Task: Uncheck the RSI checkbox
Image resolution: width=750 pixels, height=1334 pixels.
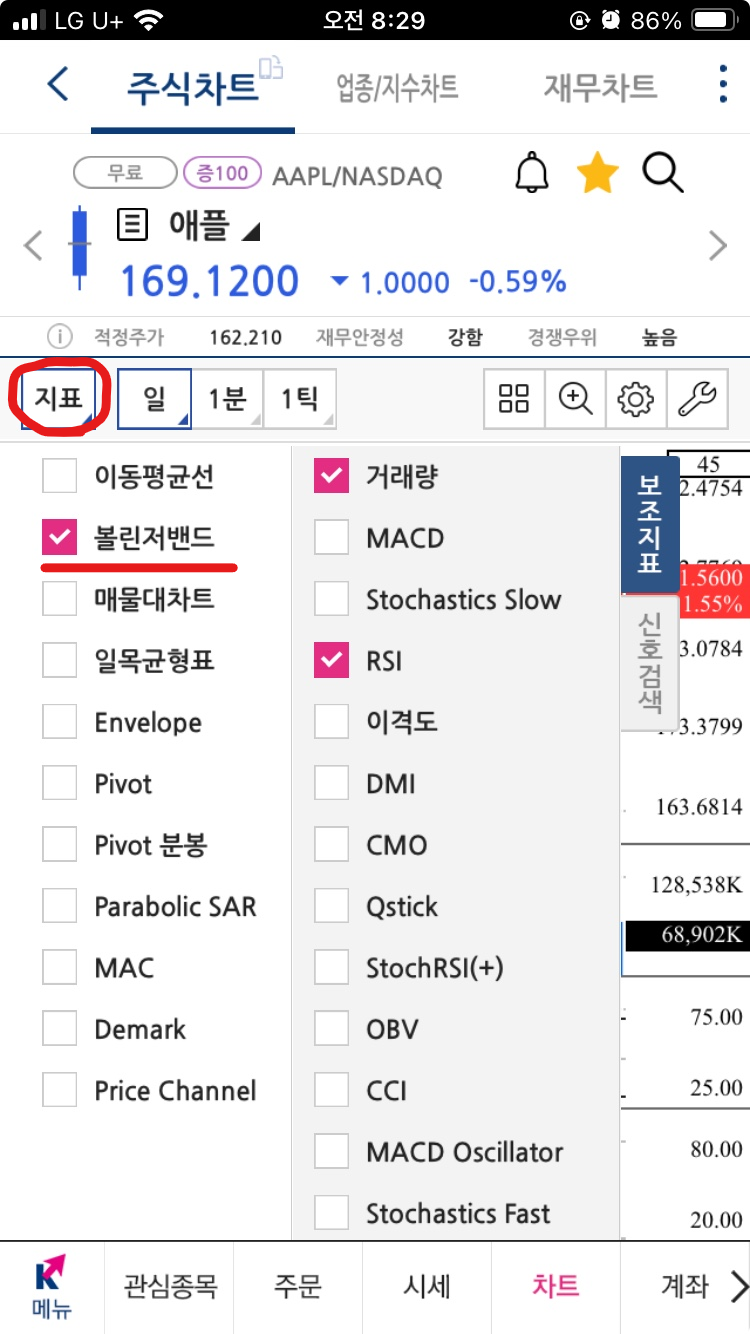Action: click(332, 661)
